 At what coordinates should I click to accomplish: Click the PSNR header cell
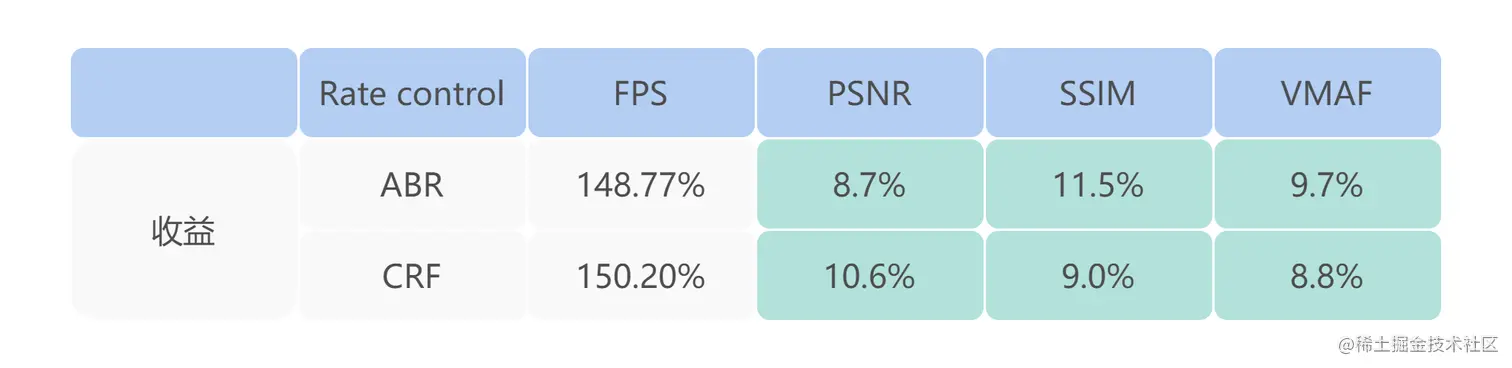click(x=870, y=93)
